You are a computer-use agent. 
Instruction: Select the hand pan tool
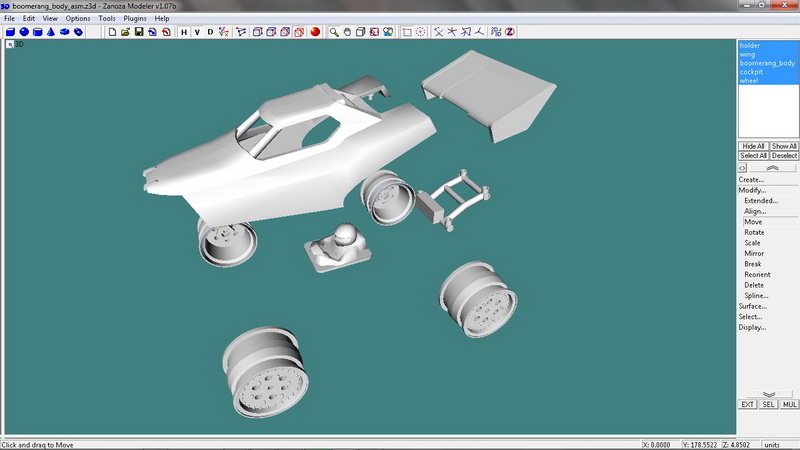[347, 32]
